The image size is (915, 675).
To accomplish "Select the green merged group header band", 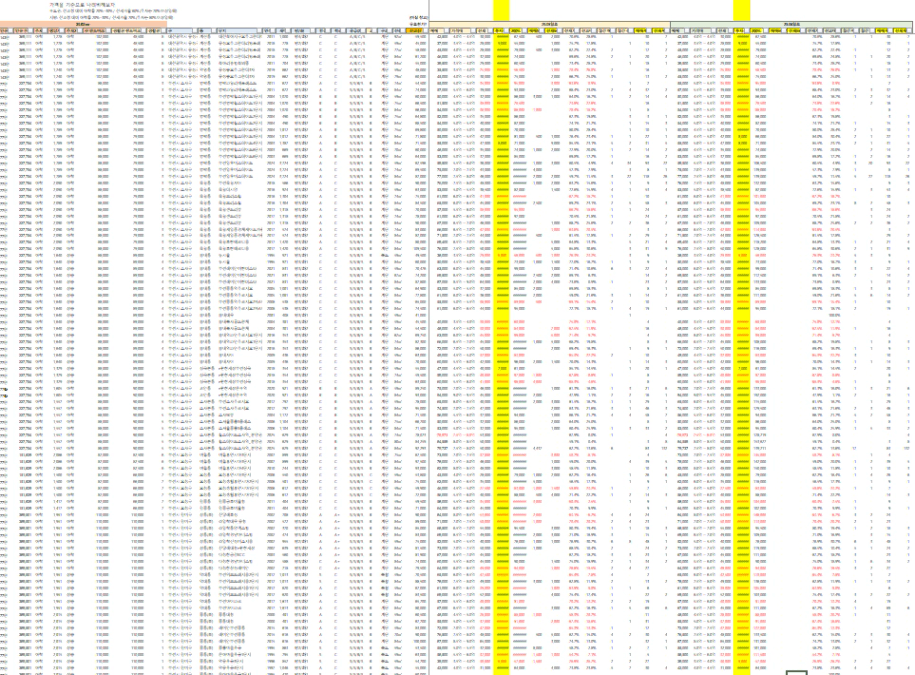I will tap(792, 25).
